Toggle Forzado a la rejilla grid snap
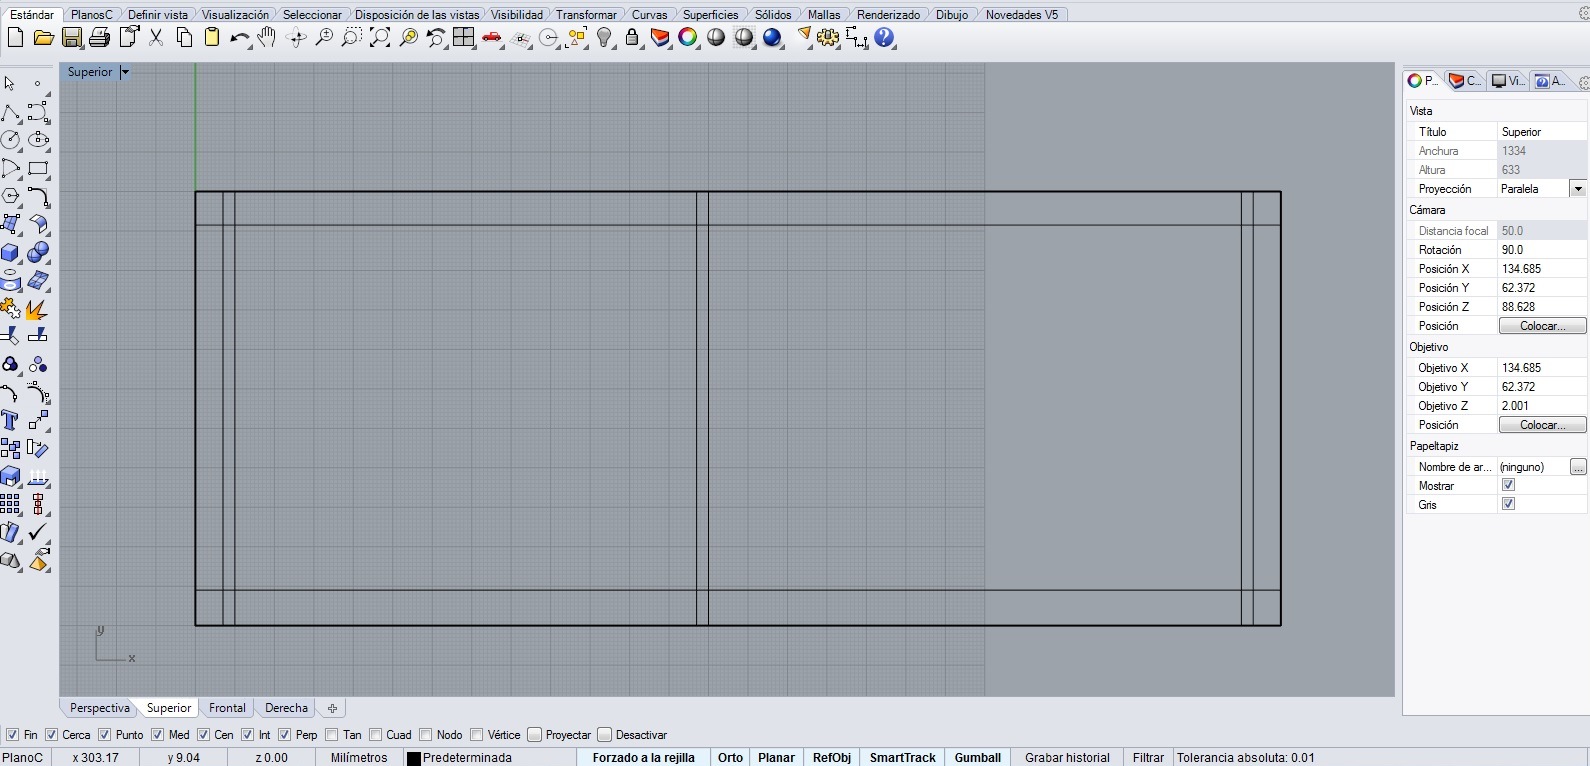This screenshot has height=766, width=1590. pos(643,758)
